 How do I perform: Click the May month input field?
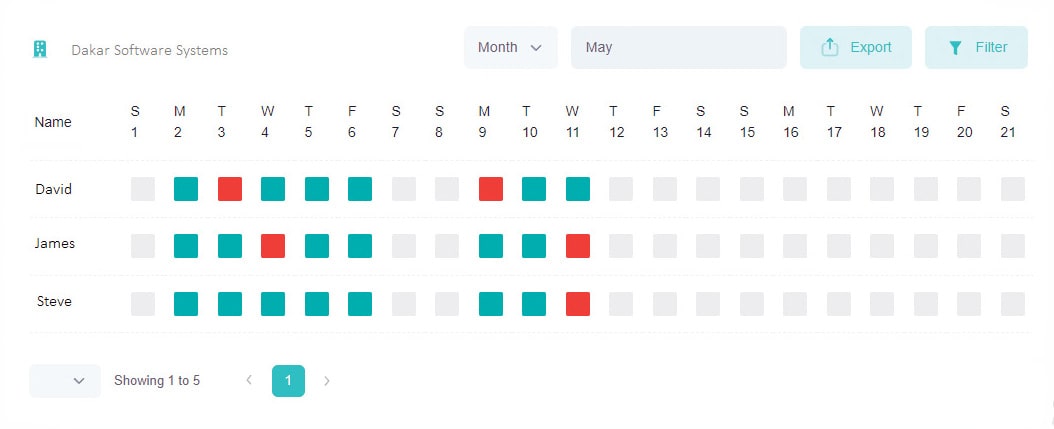coord(678,47)
